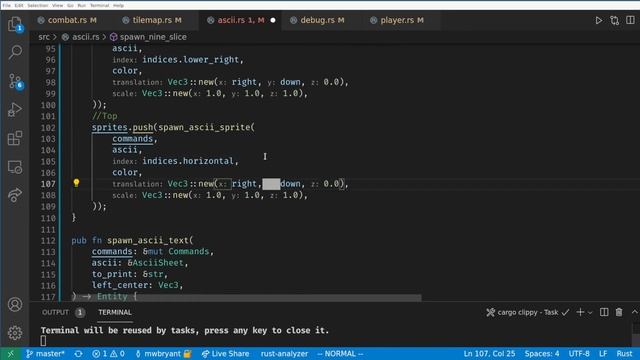640x360 pixels.
Task: Change file encoding UTF-8
Action: pyautogui.click(x=579, y=354)
